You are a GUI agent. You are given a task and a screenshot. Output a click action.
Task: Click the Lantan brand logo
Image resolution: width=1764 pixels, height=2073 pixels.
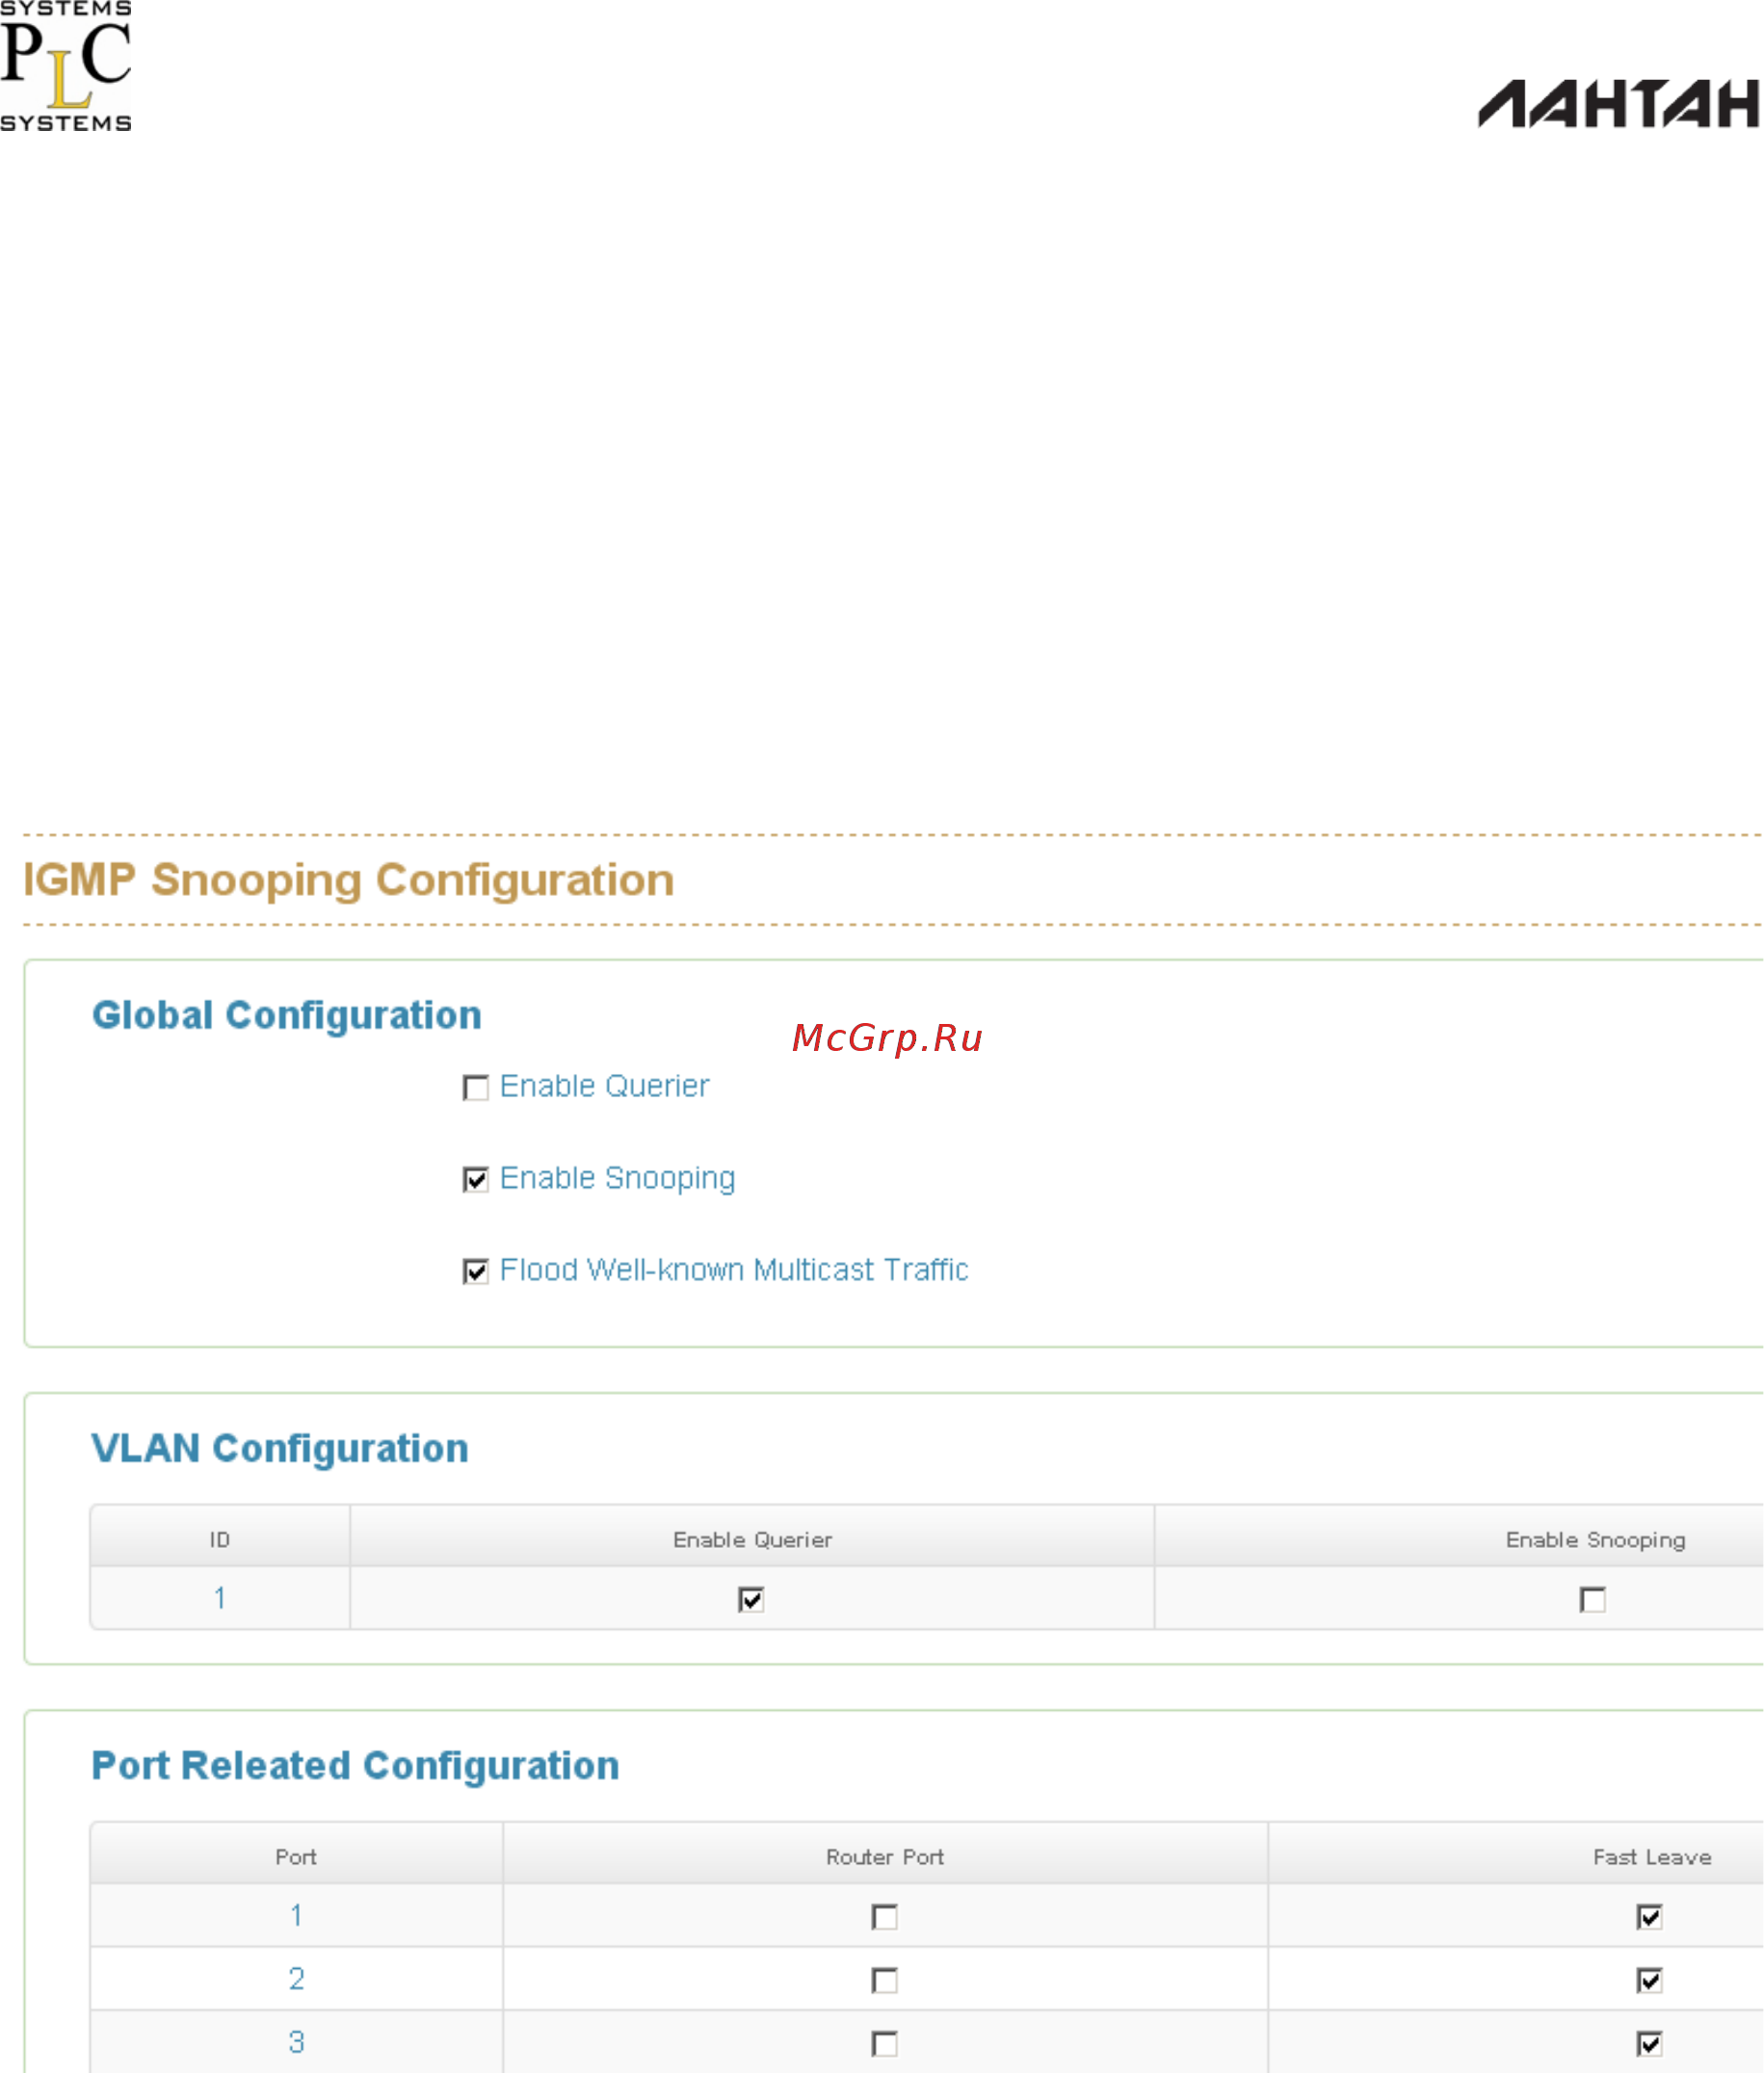point(1619,104)
